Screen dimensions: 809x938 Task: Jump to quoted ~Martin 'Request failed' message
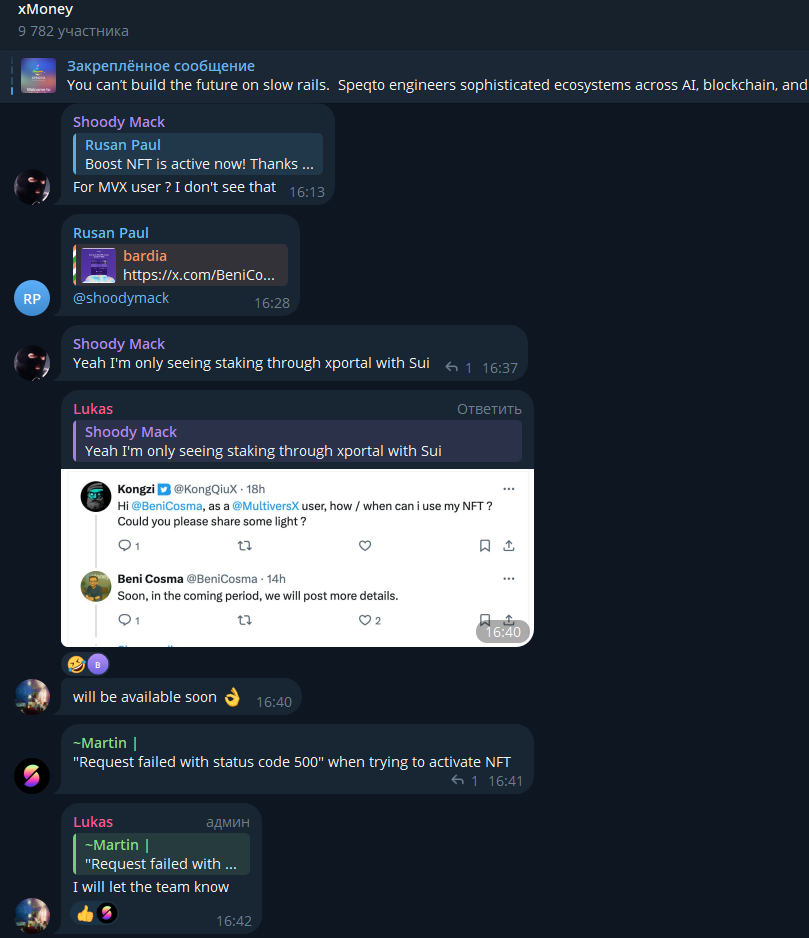[162, 854]
